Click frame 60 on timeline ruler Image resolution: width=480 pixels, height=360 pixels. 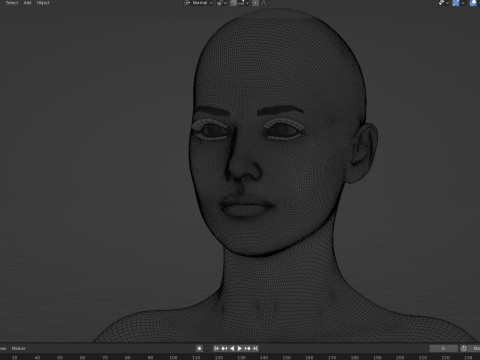83,357
